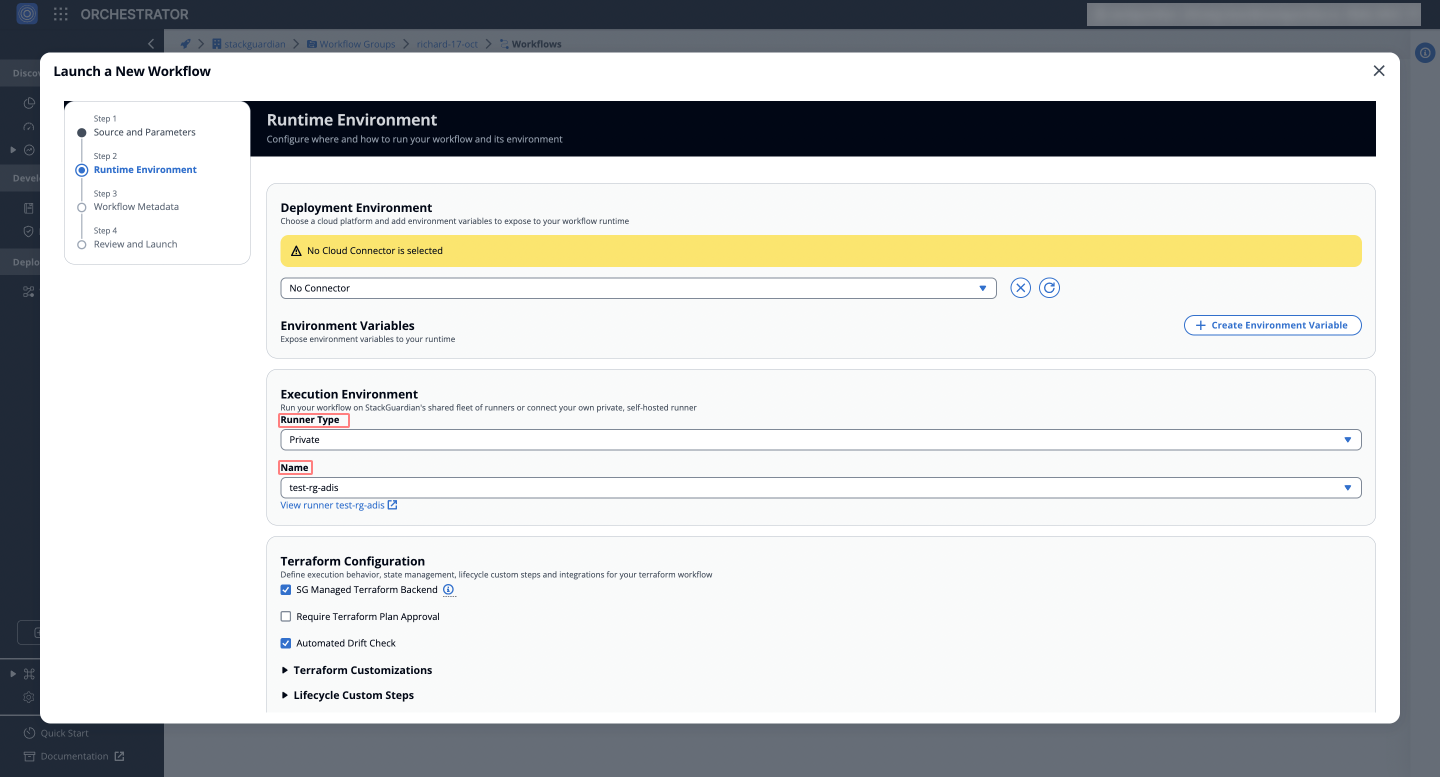This screenshot has width=1440, height=777.
Task: Click the warning icon in the Cloud Connector banner
Action: click(296, 251)
